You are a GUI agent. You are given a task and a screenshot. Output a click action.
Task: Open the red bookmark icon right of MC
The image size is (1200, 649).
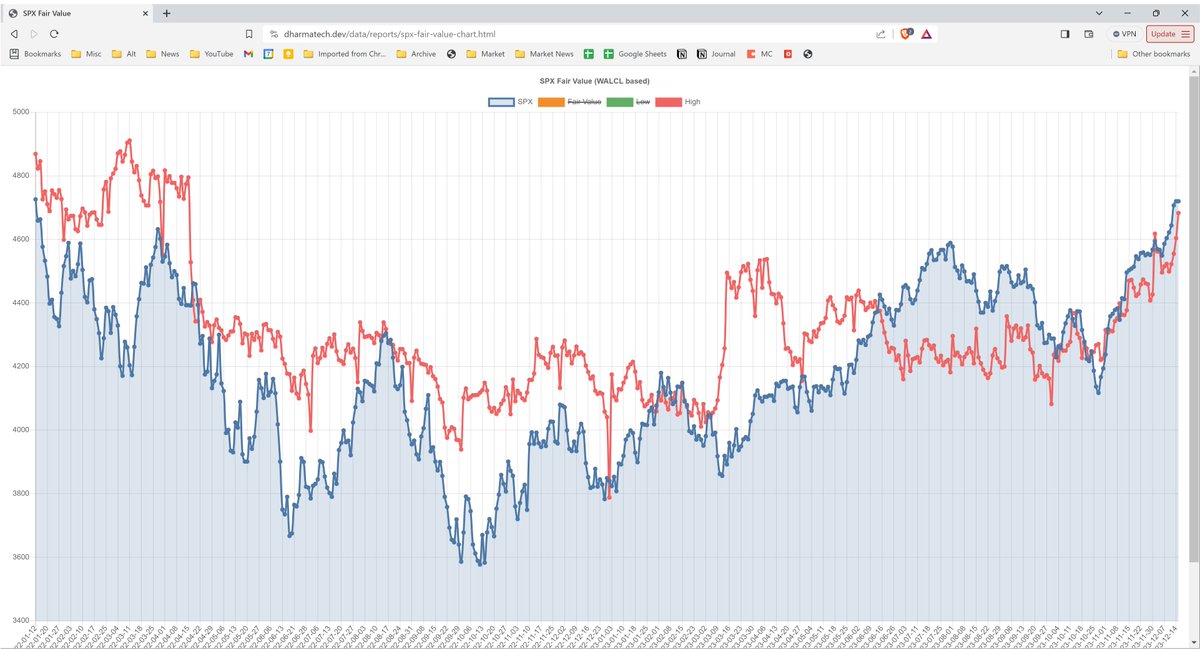[788, 54]
